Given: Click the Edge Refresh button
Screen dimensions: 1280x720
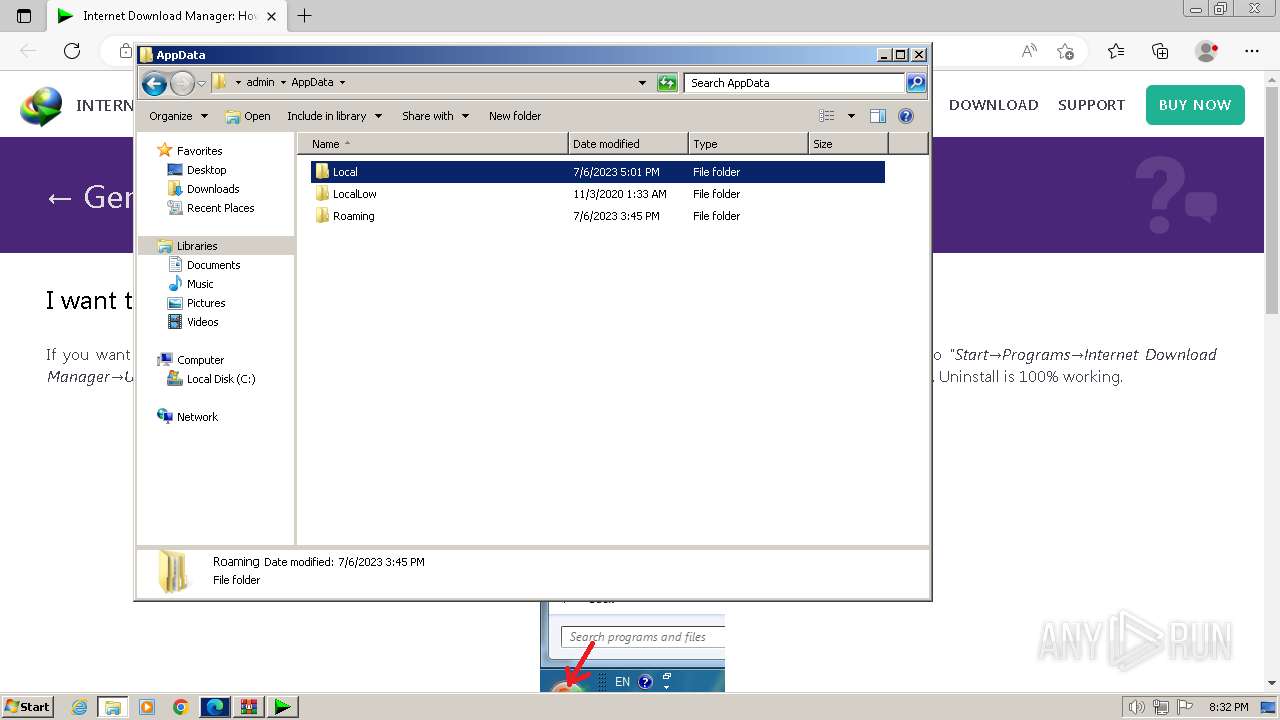Looking at the screenshot, I should 72,51.
